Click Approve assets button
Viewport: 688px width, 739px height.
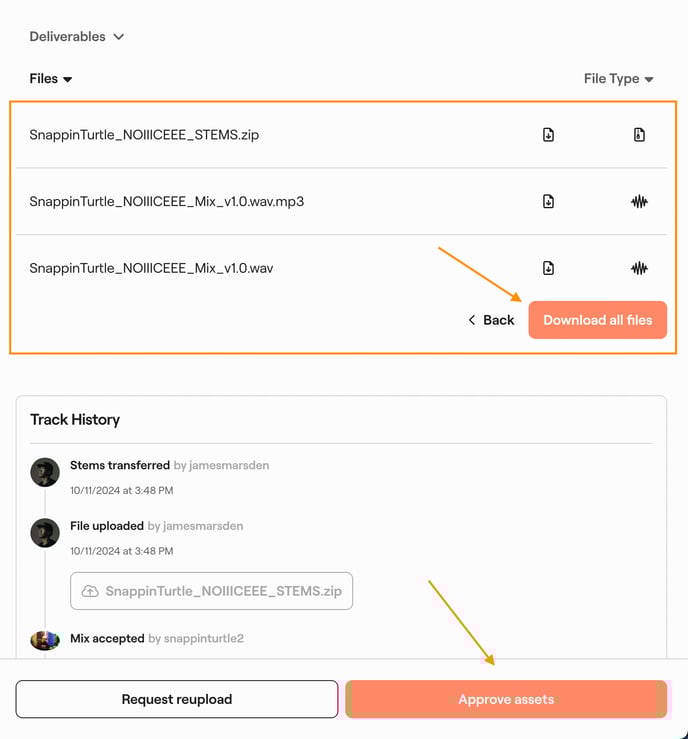[x=506, y=699]
